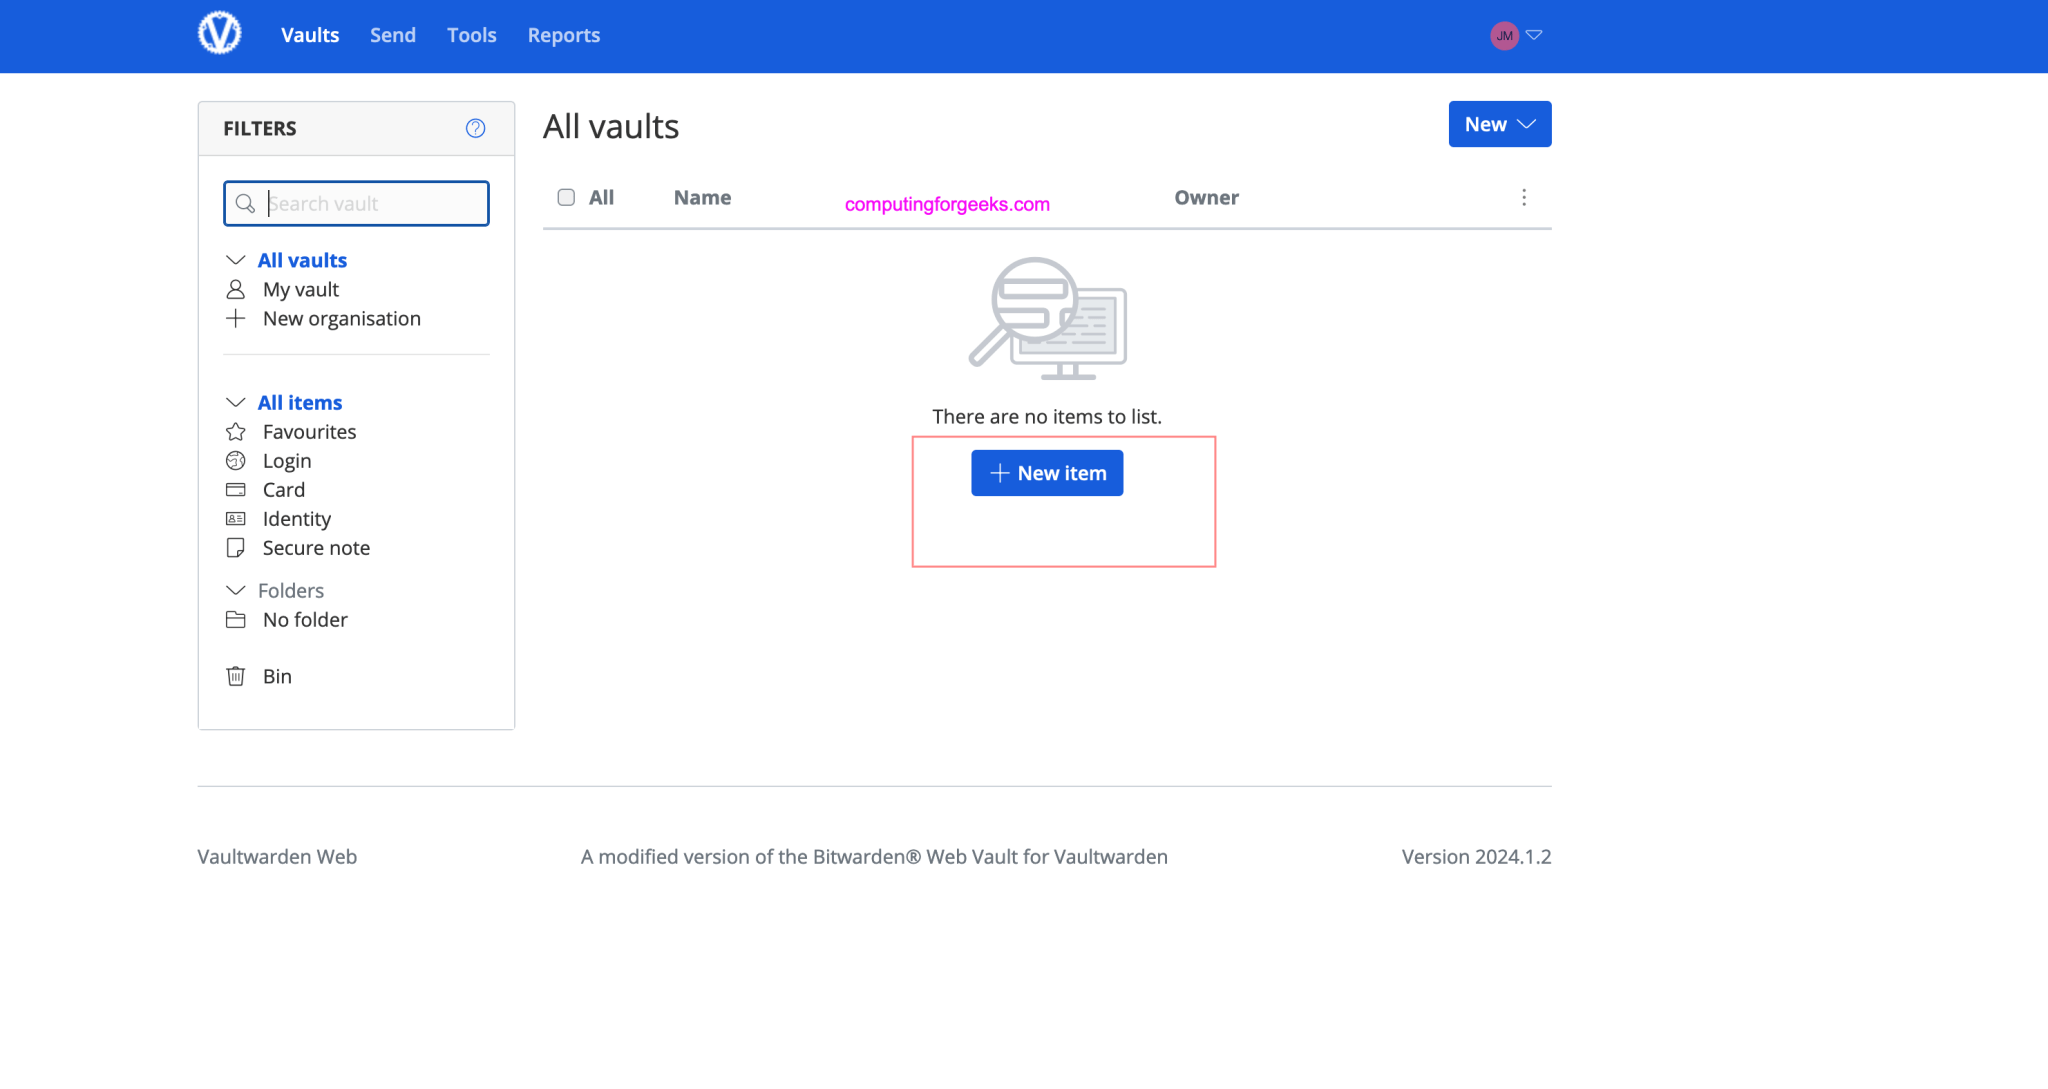
Task: Select New organisation link
Action: pos(342,319)
